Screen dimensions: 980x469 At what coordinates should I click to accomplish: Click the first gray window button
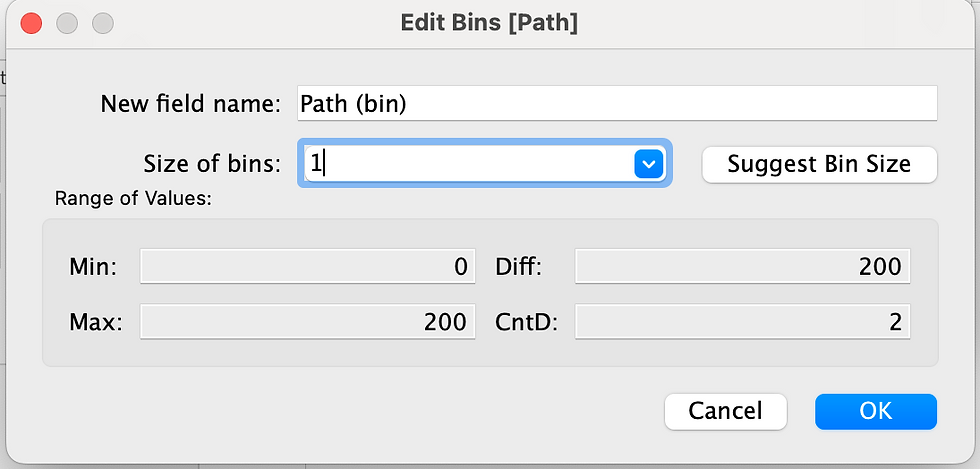coord(67,24)
